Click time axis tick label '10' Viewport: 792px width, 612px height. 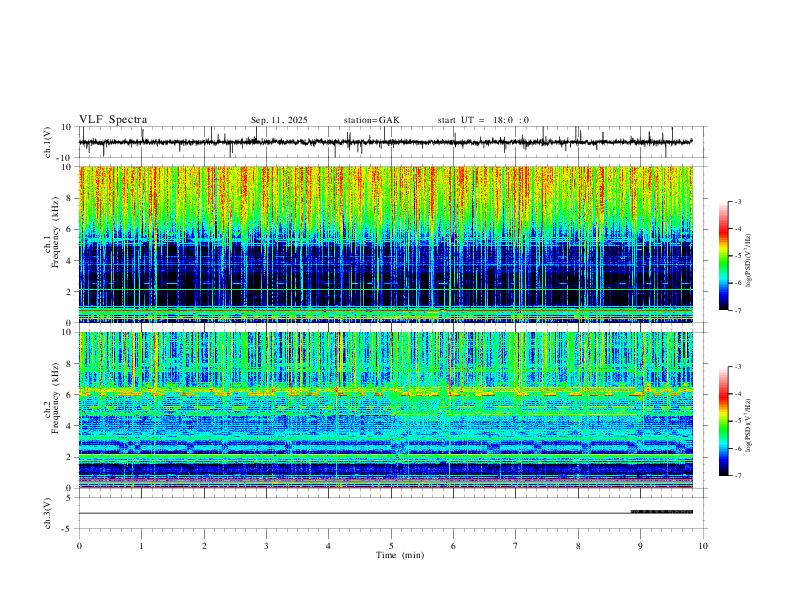(703, 546)
